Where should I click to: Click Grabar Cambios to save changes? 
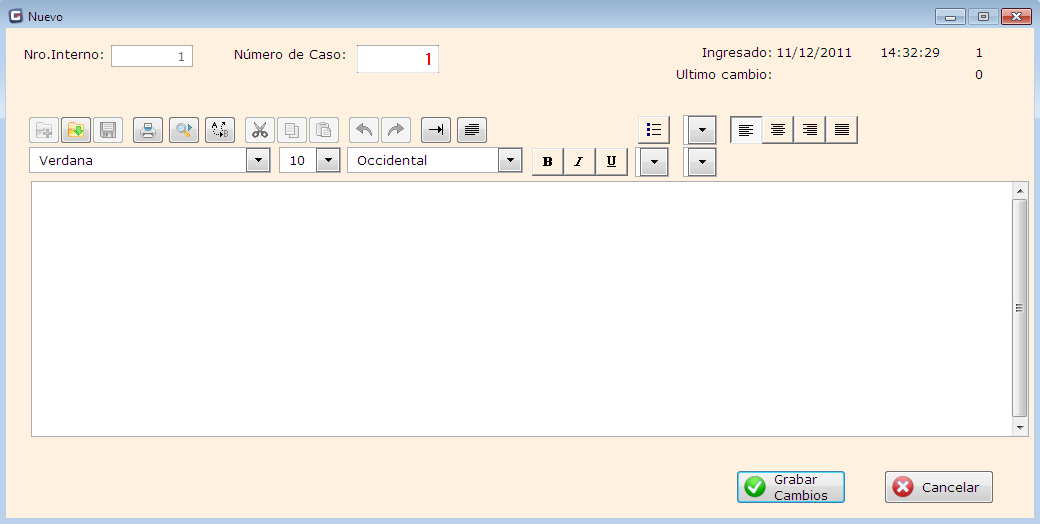791,487
